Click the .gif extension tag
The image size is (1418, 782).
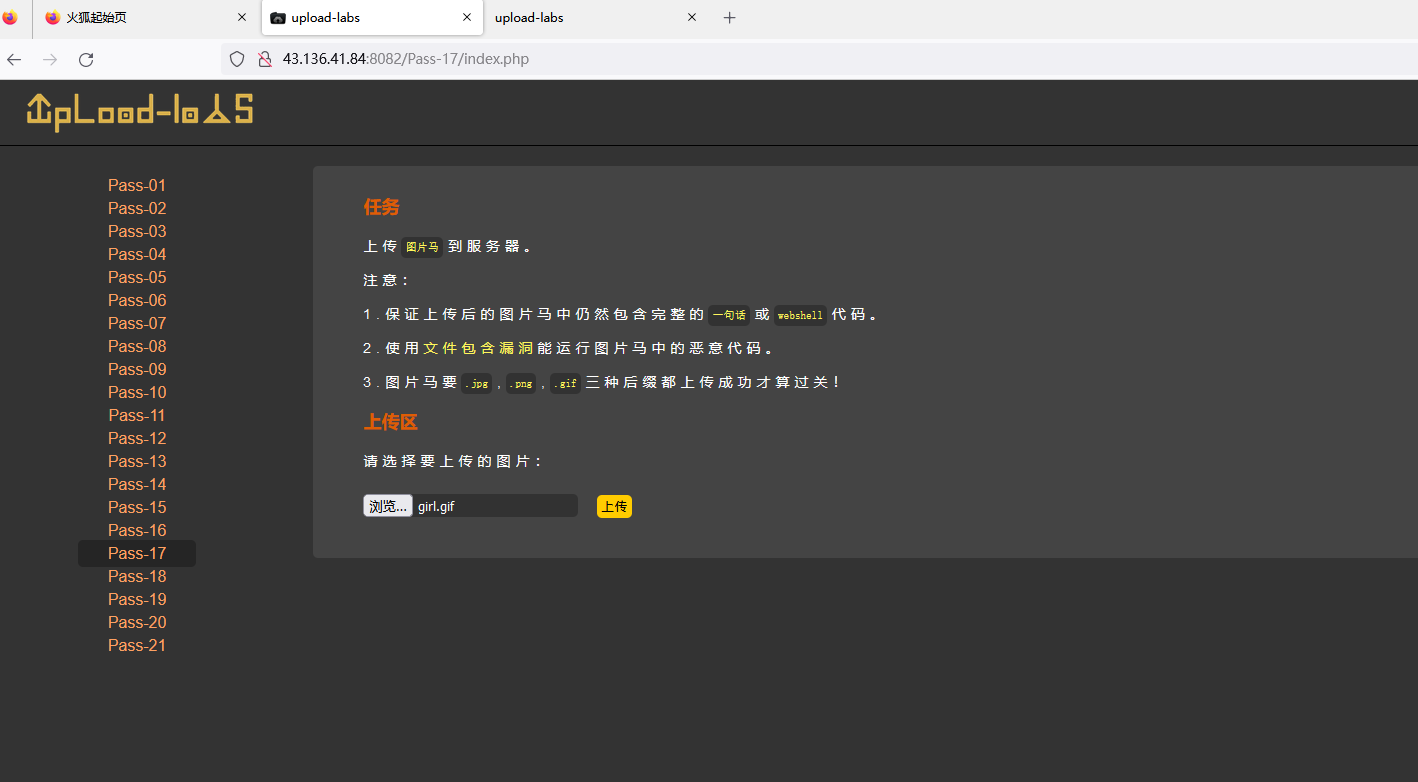(x=565, y=383)
